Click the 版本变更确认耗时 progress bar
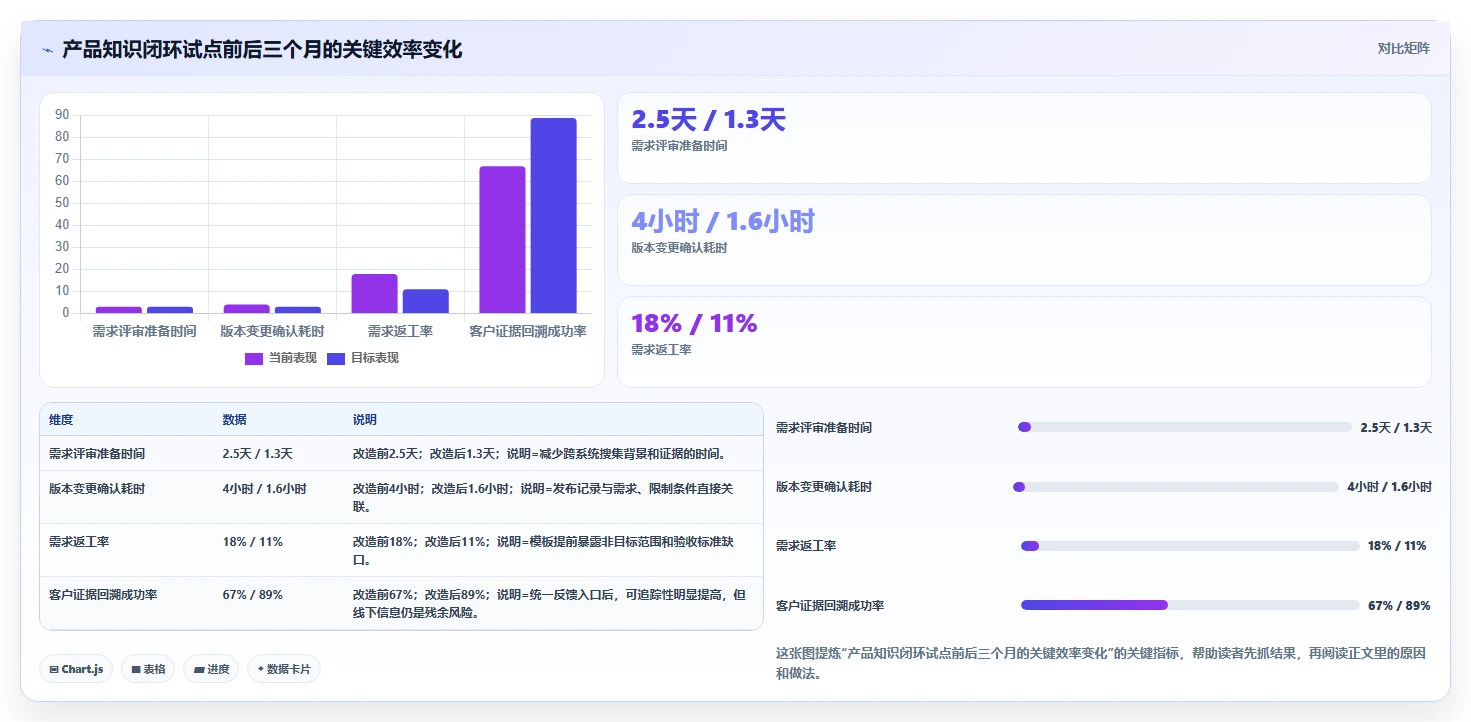Screen dimensions: 1471x722 point(1176,487)
